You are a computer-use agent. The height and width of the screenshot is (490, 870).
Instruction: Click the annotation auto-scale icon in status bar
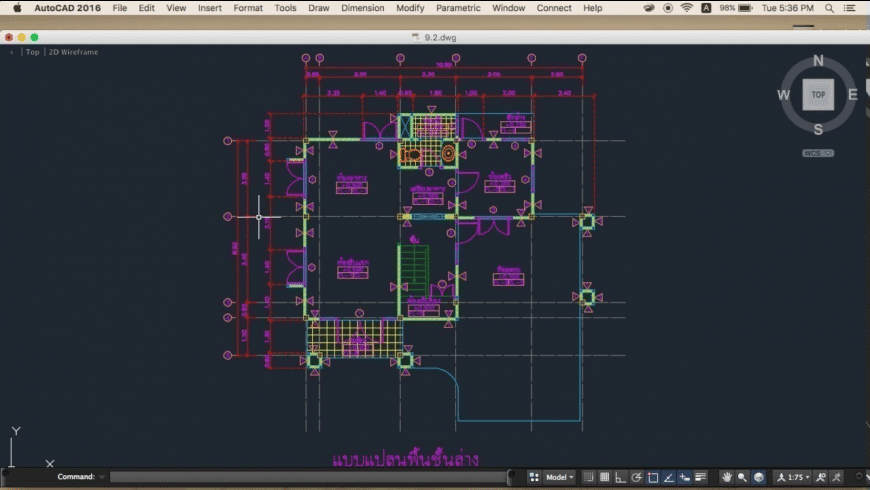836,478
